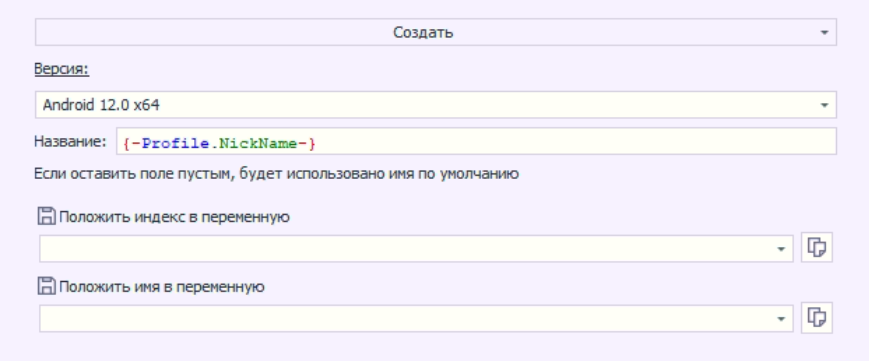
Task: Open the index variable dropdown arrow
Action: tap(781, 249)
